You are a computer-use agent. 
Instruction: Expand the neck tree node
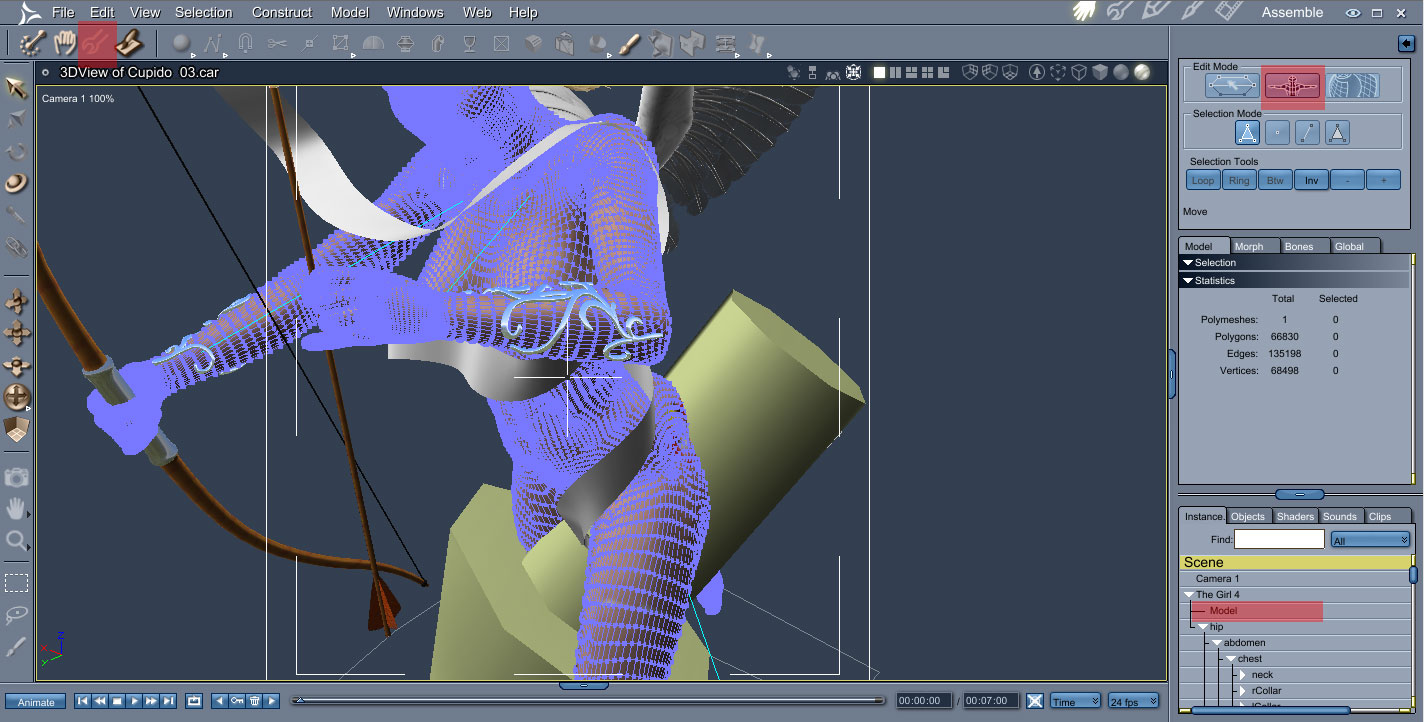click(1243, 675)
